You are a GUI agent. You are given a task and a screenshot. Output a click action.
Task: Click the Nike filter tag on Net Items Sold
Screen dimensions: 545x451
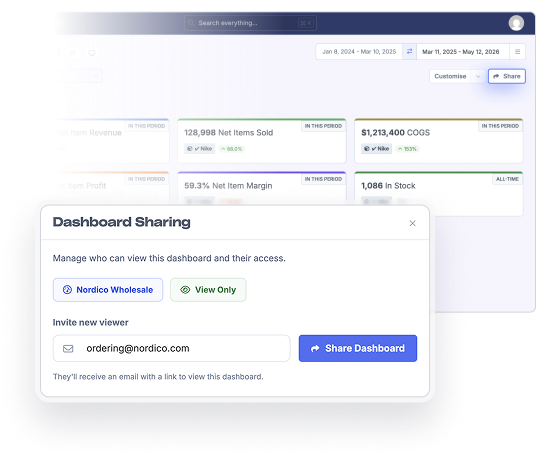pyautogui.click(x=200, y=149)
